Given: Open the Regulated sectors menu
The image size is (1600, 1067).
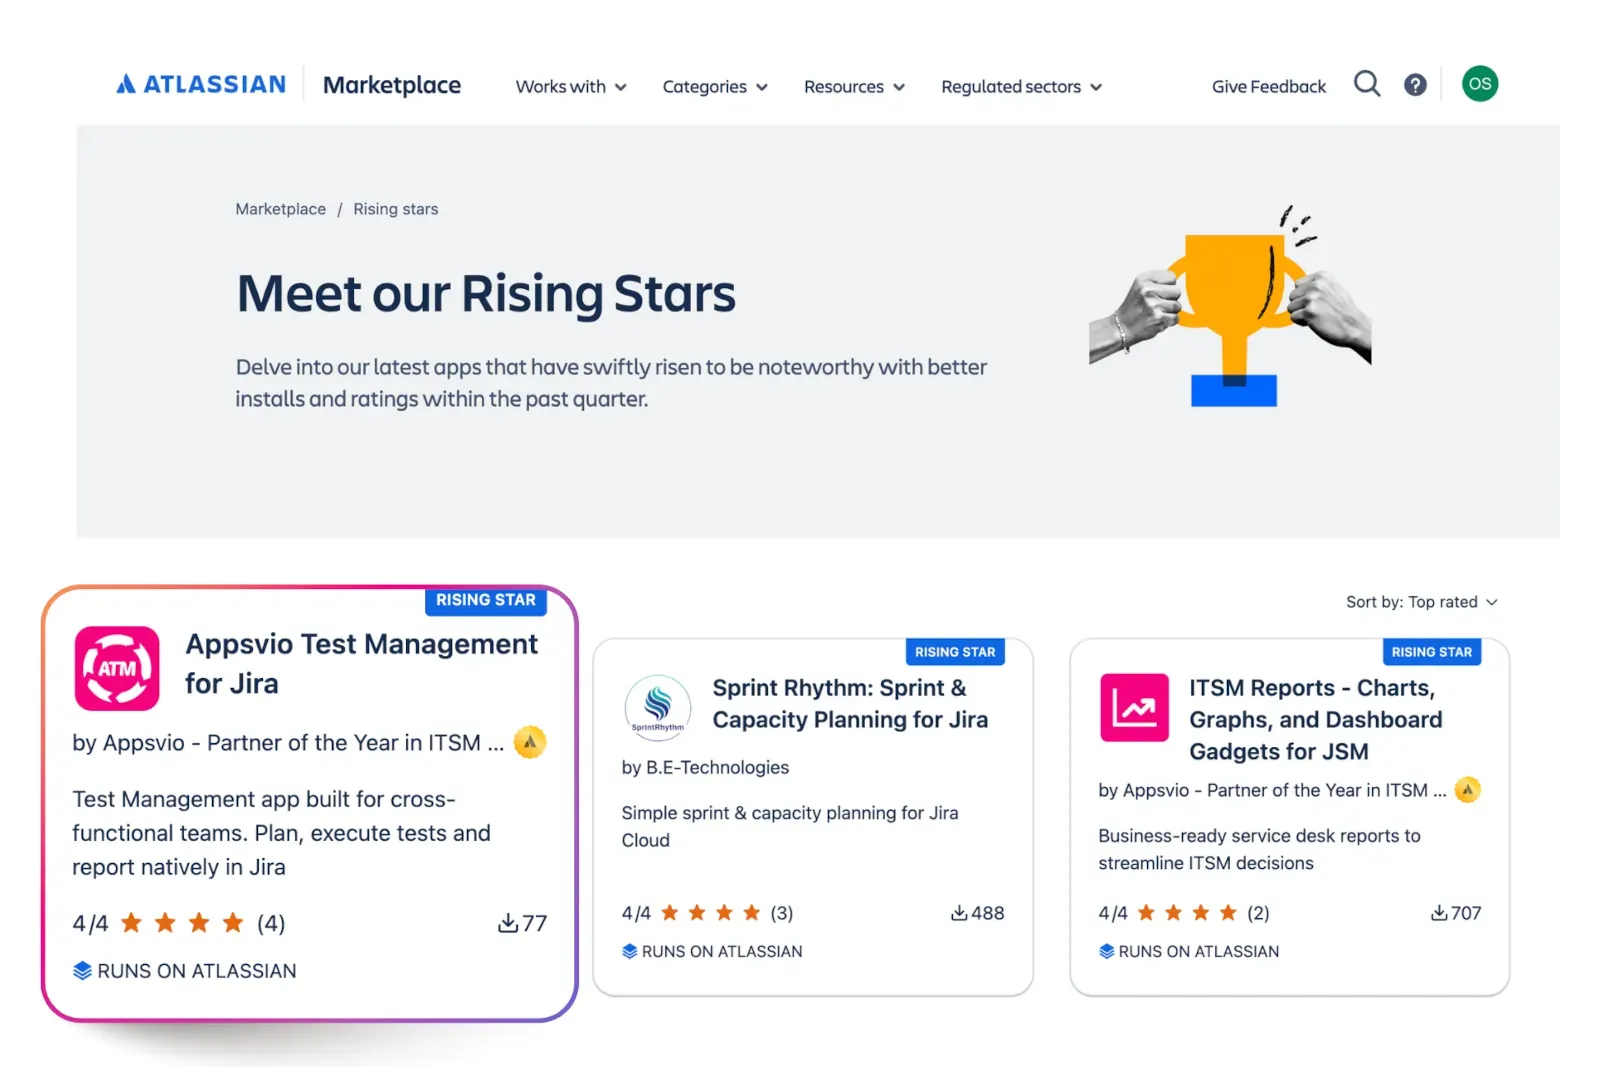Looking at the screenshot, I should pyautogui.click(x=1019, y=87).
